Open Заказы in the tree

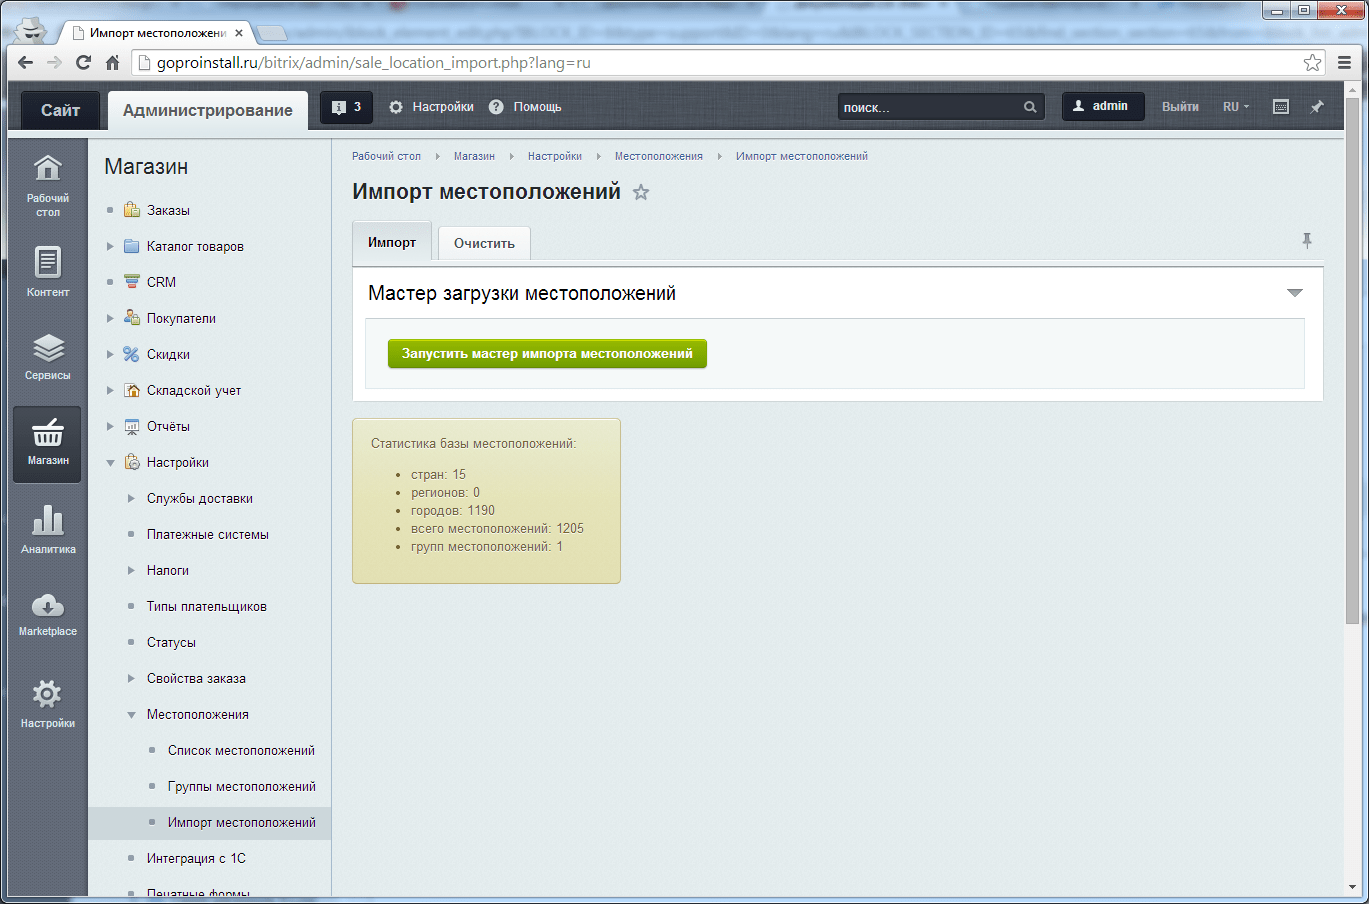point(168,210)
